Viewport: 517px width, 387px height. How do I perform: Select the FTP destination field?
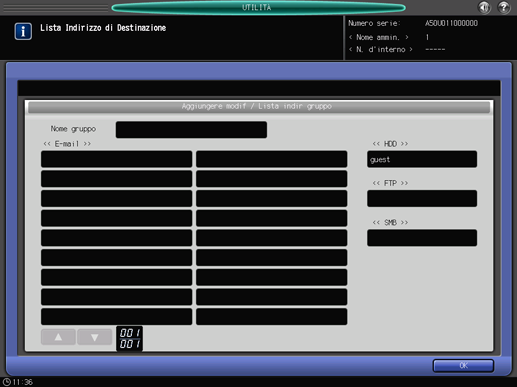click(422, 199)
